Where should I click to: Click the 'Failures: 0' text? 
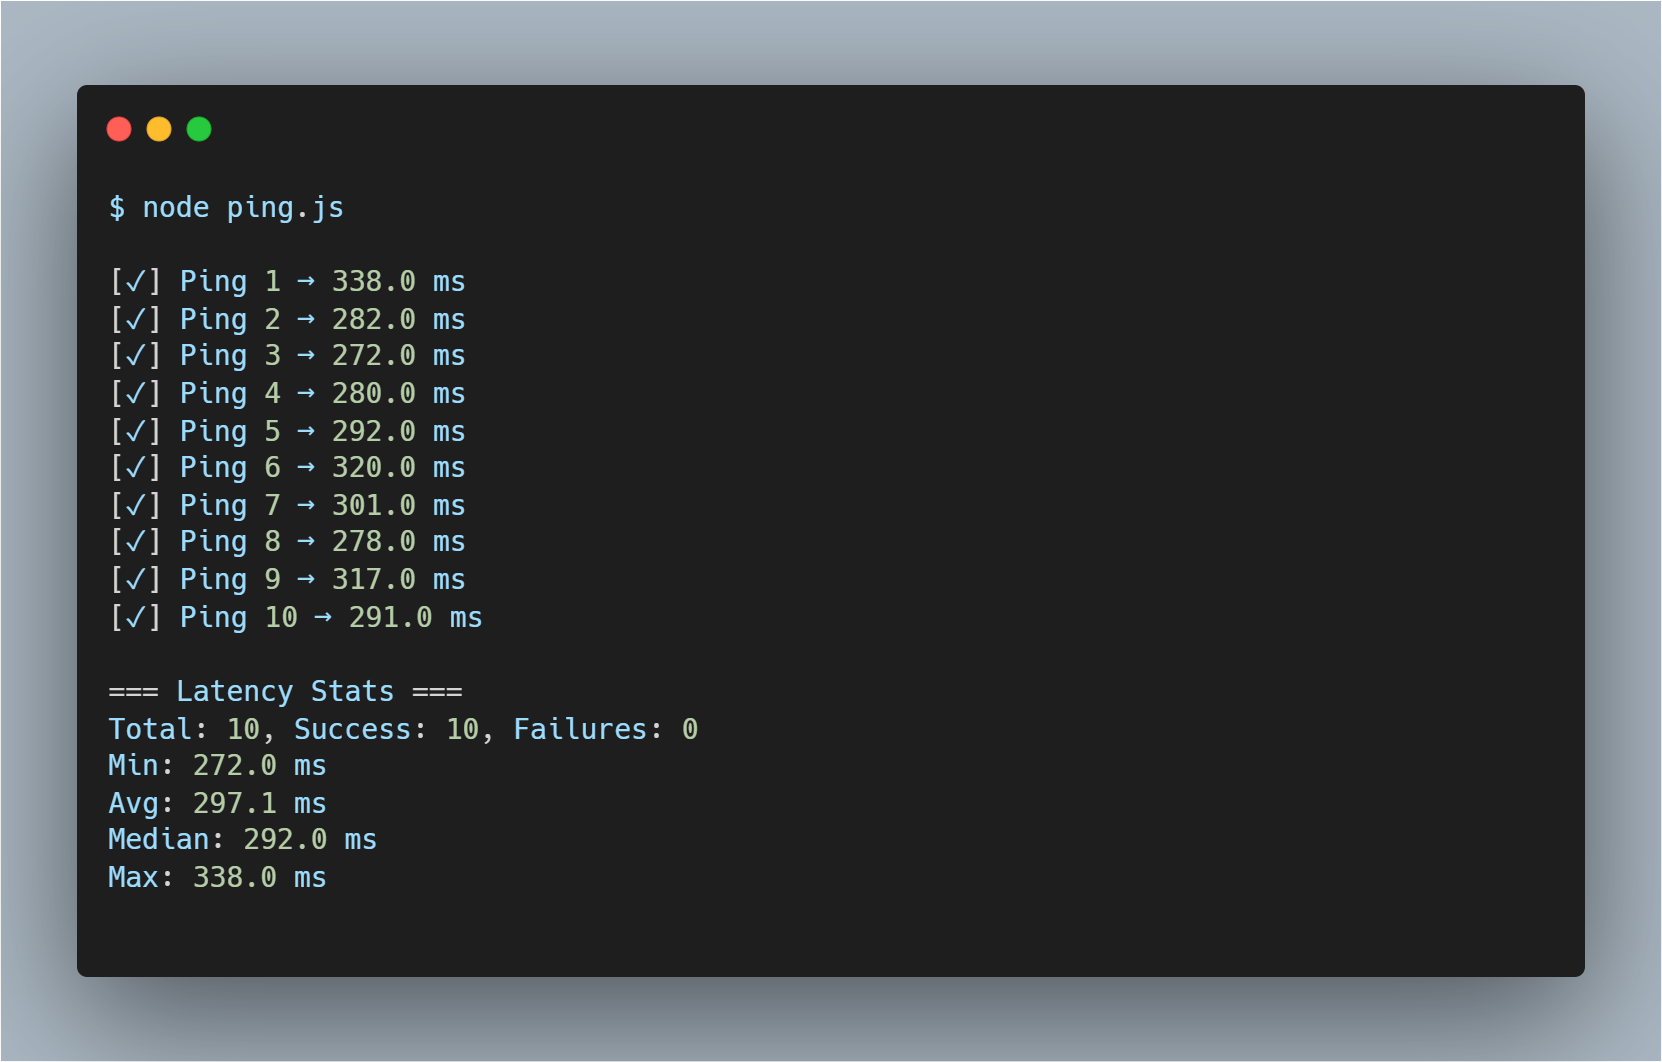605,730
